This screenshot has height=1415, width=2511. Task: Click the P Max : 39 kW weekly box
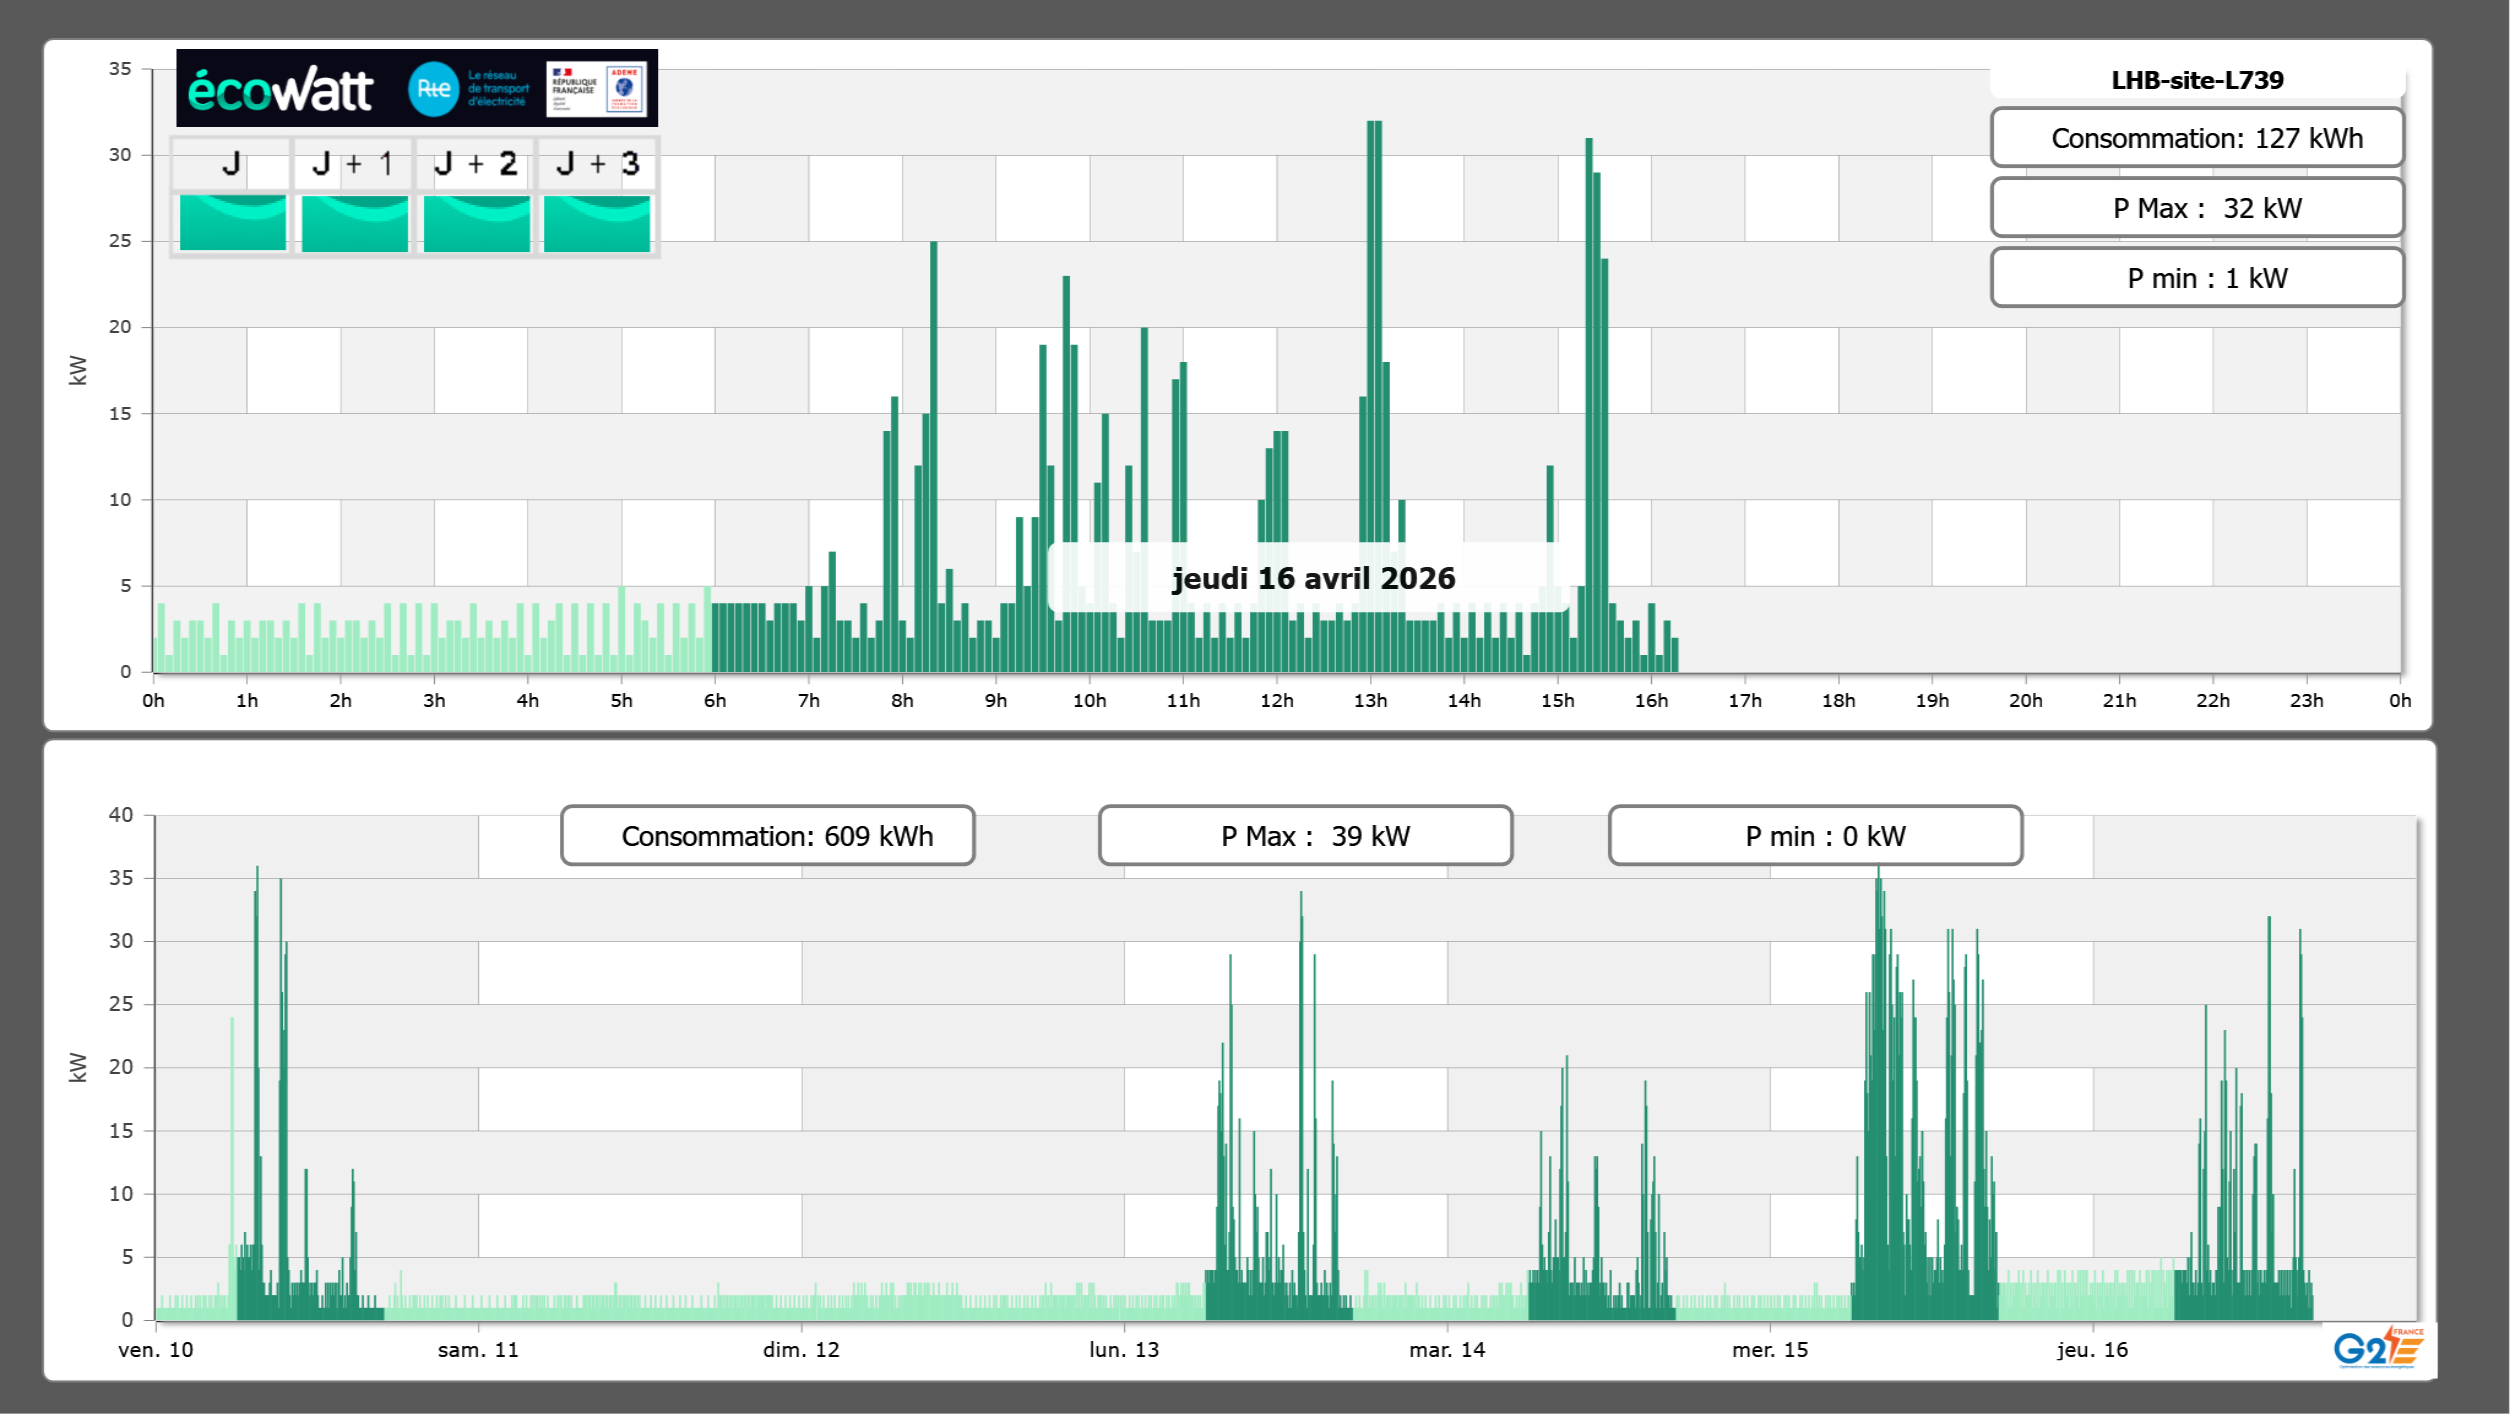pos(1305,836)
